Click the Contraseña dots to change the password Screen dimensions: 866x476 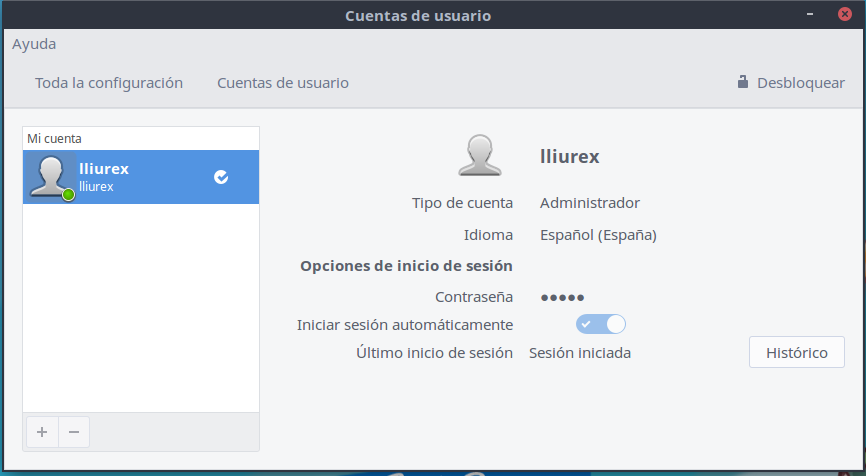[562, 297]
